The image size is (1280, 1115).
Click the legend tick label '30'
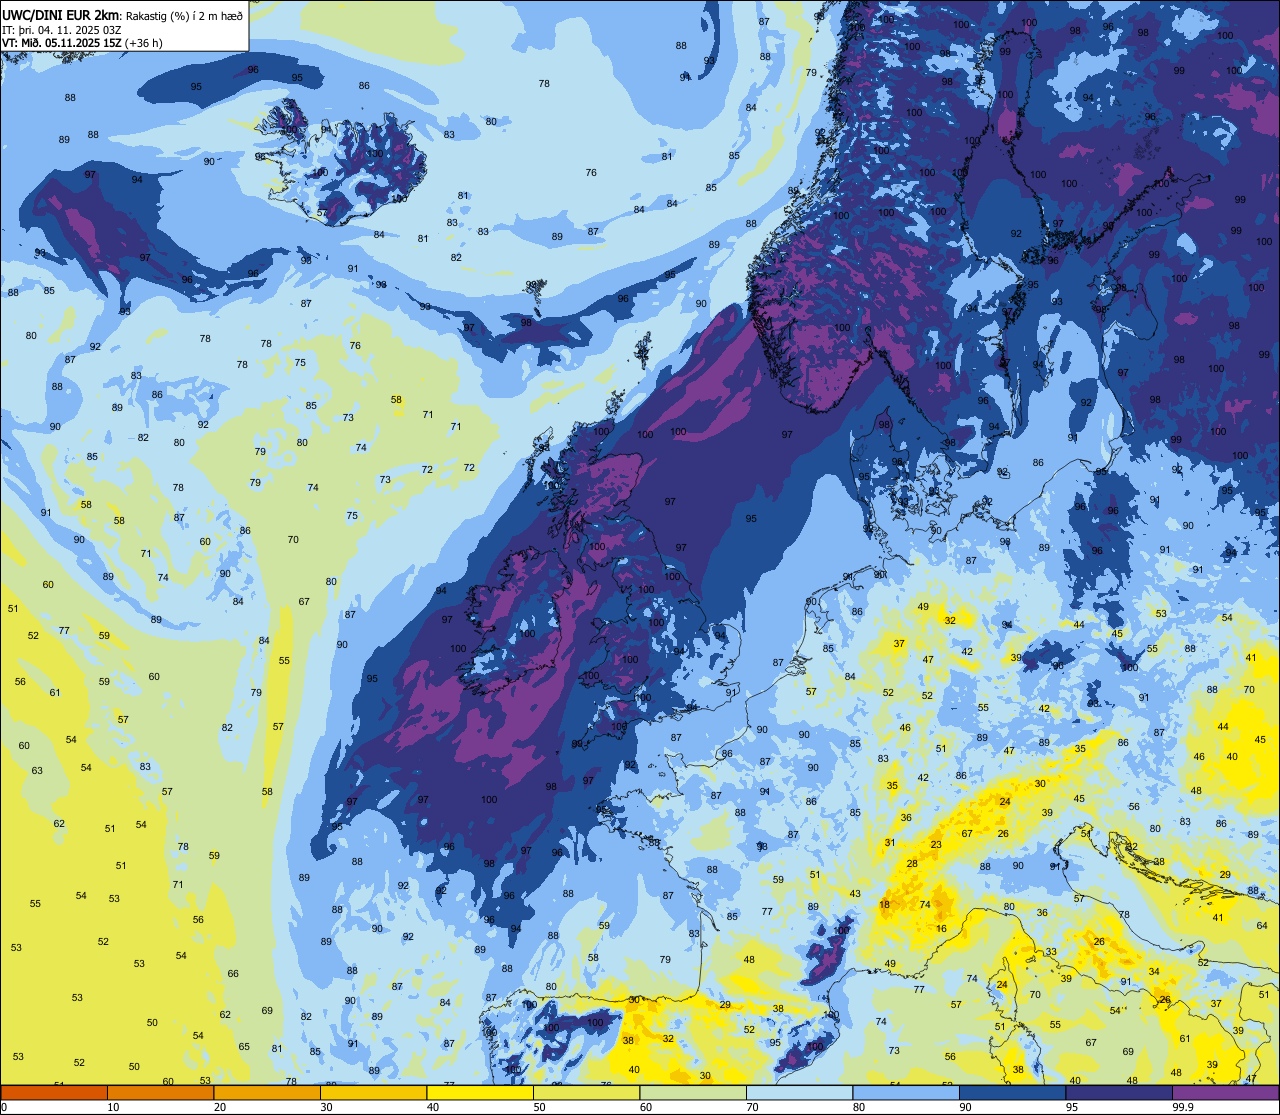326,1107
